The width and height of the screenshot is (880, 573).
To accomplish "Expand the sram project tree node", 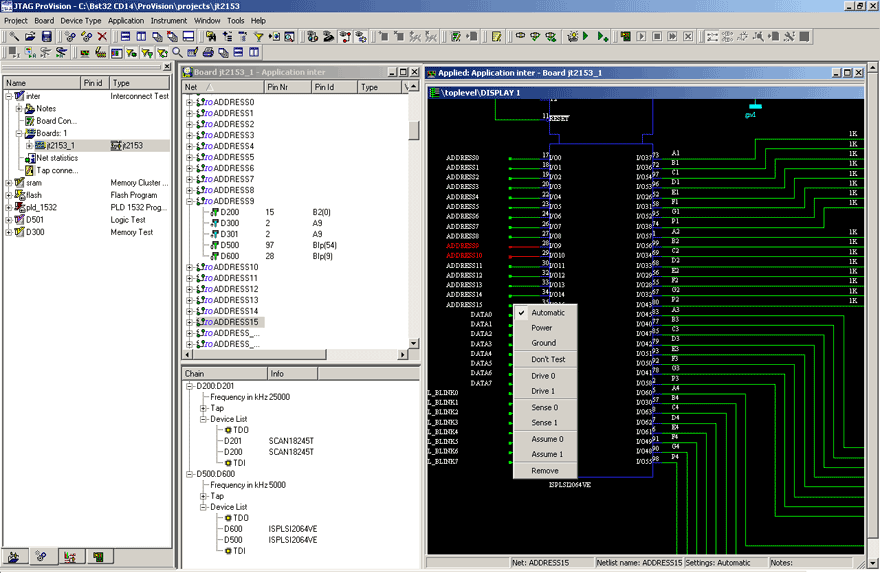I will [x=9, y=183].
